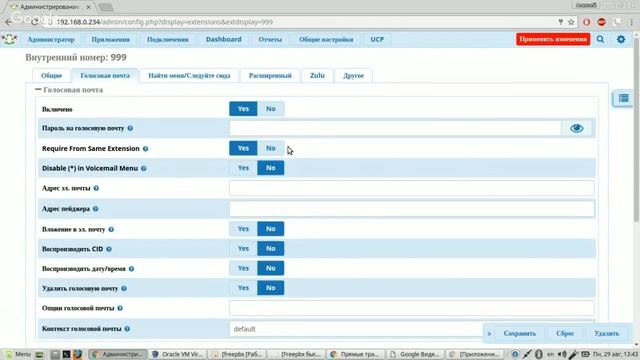Viewport: 640px width, 360px height.
Task: Set Вложение в эл. почту to Yes
Action: click(x=243, y=229)
